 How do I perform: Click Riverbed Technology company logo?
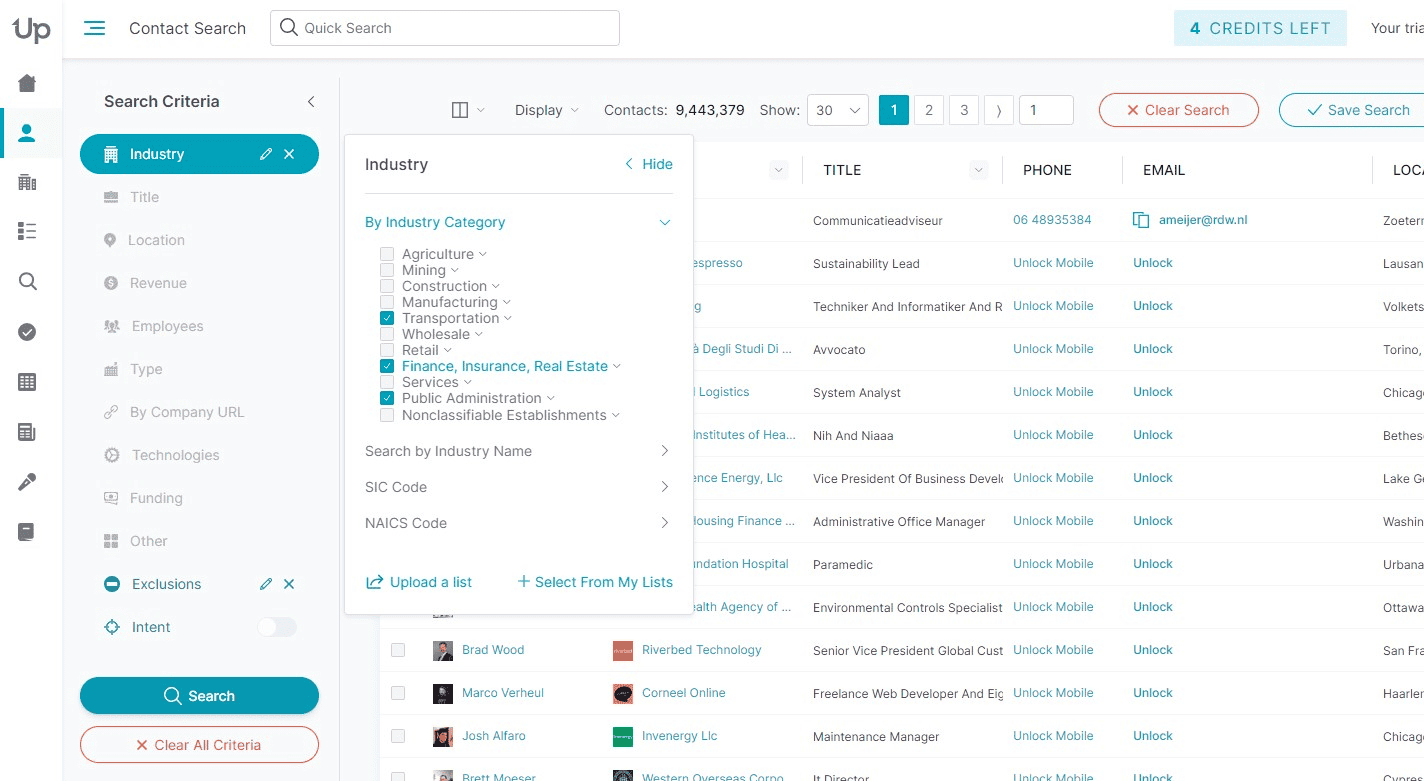623,651
